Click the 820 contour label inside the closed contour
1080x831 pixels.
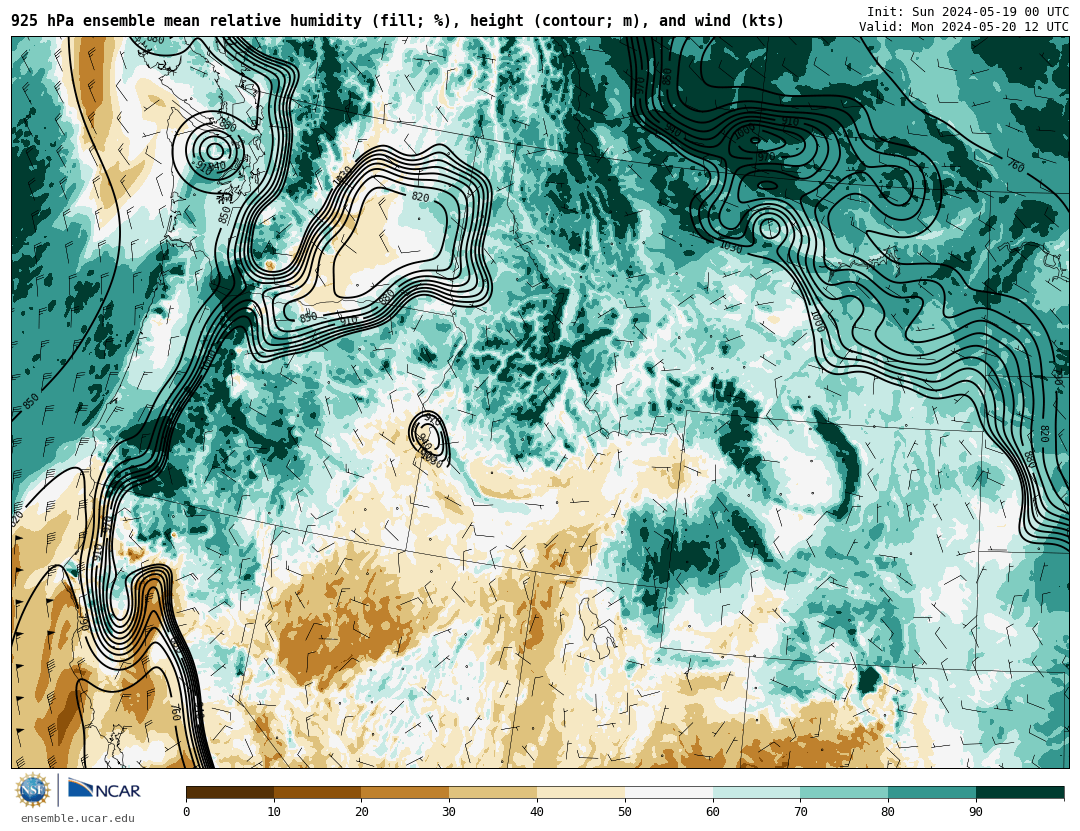coord(420,198)
